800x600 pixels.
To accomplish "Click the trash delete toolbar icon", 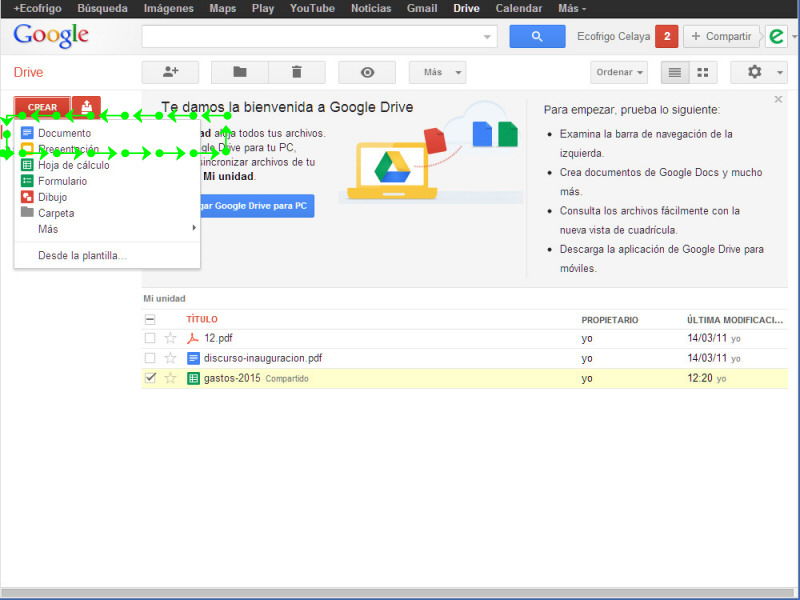I will click(x=297, y=72).
